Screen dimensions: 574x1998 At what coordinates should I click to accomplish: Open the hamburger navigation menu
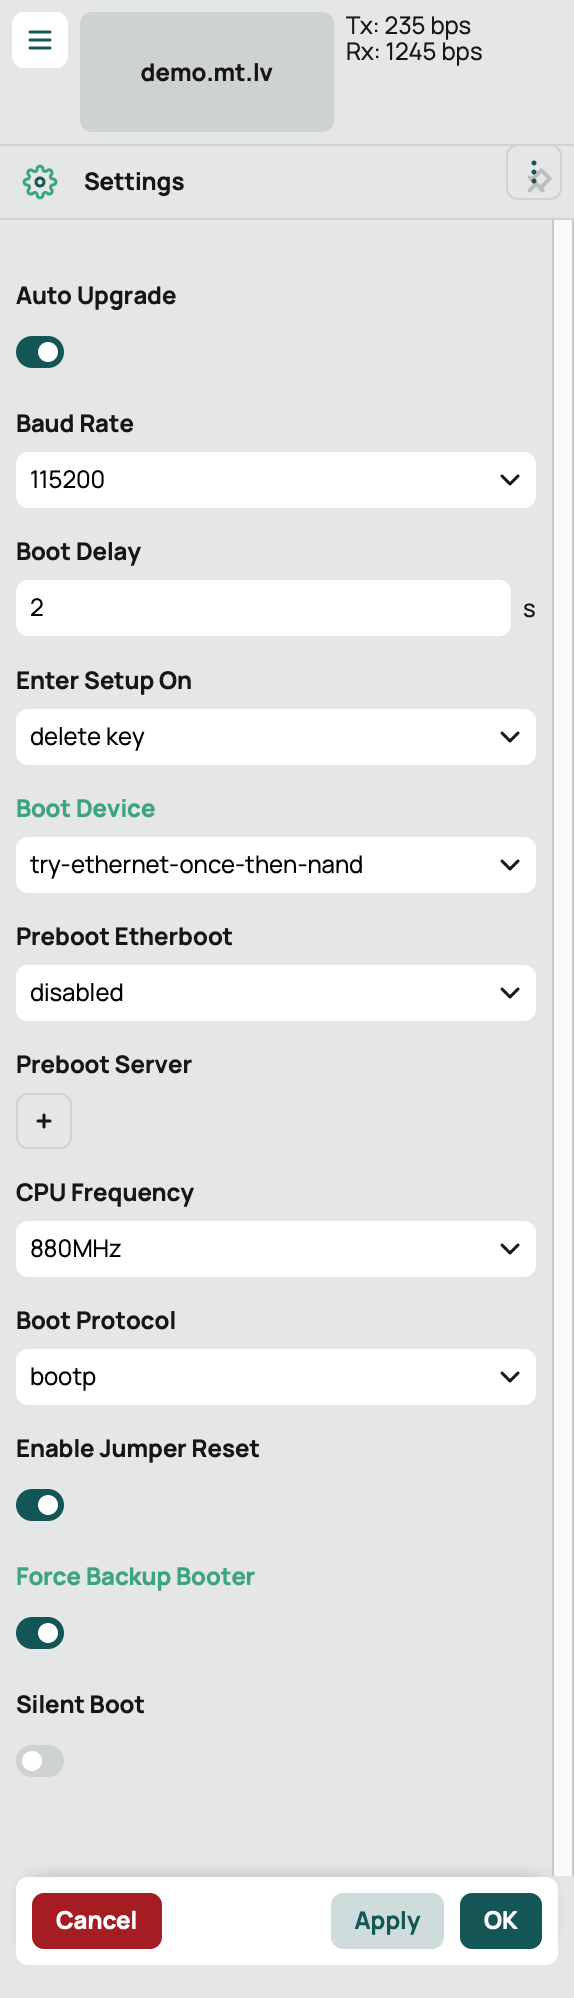pyautogui.click(x=40, y=40)
